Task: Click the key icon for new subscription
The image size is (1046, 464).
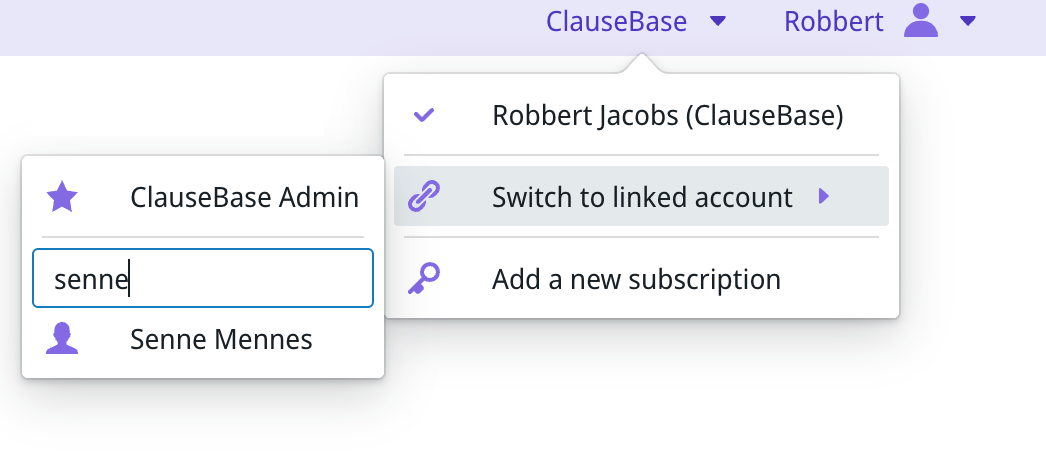Action: click(x=424, y=279)
